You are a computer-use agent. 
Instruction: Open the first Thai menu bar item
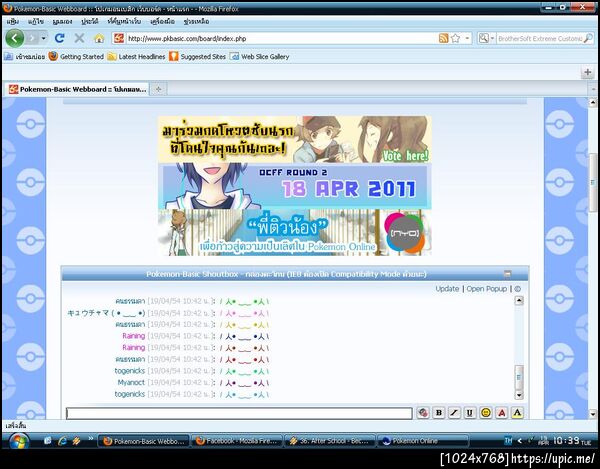[x=13, y=21]
